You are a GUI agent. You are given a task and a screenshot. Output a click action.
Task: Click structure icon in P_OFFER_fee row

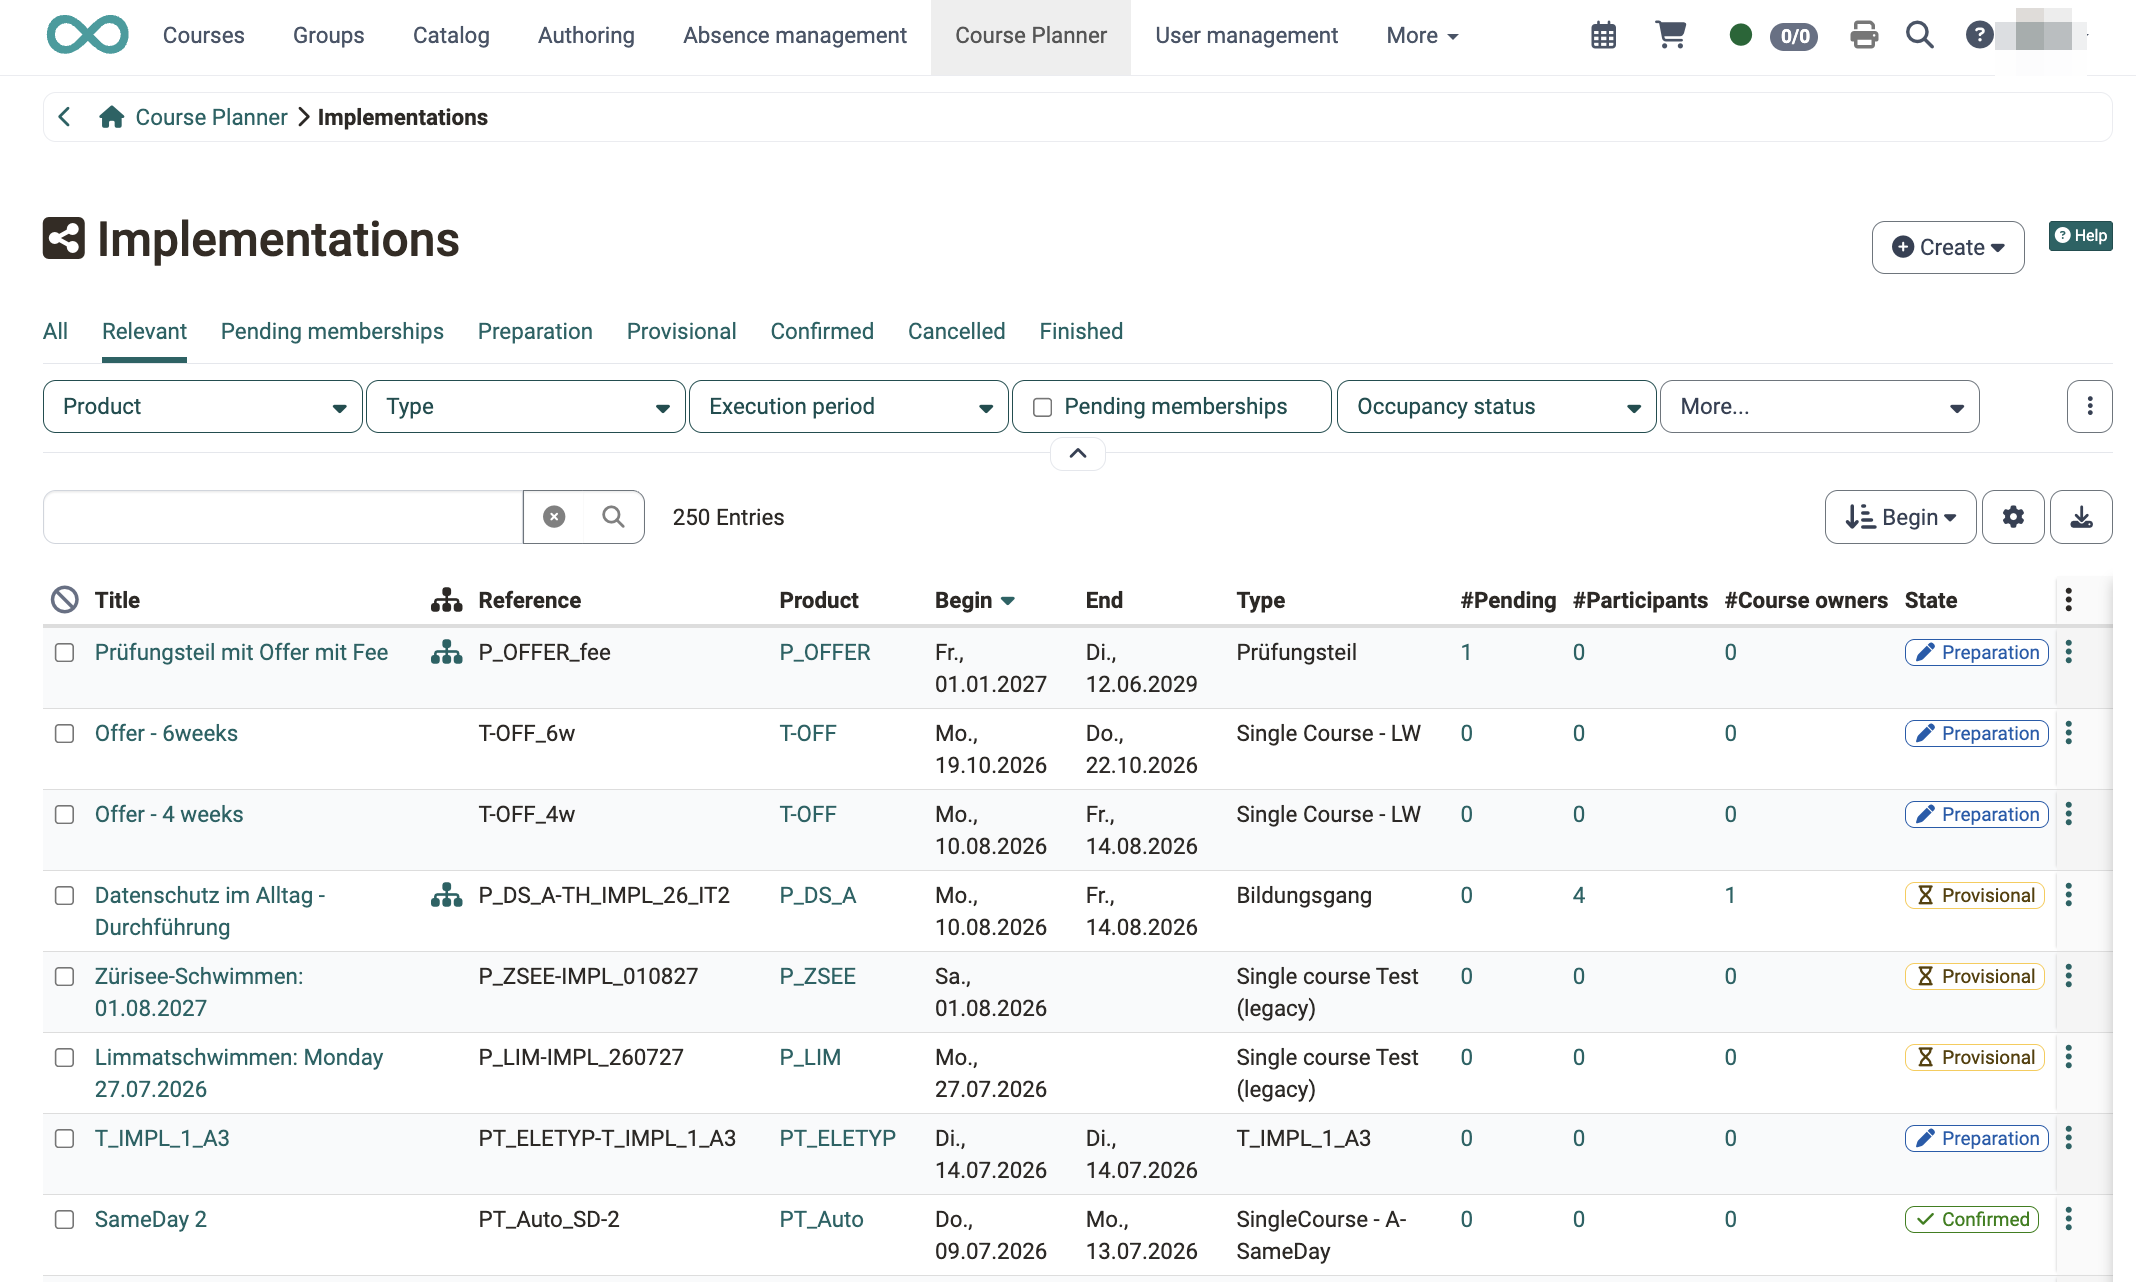446,652
